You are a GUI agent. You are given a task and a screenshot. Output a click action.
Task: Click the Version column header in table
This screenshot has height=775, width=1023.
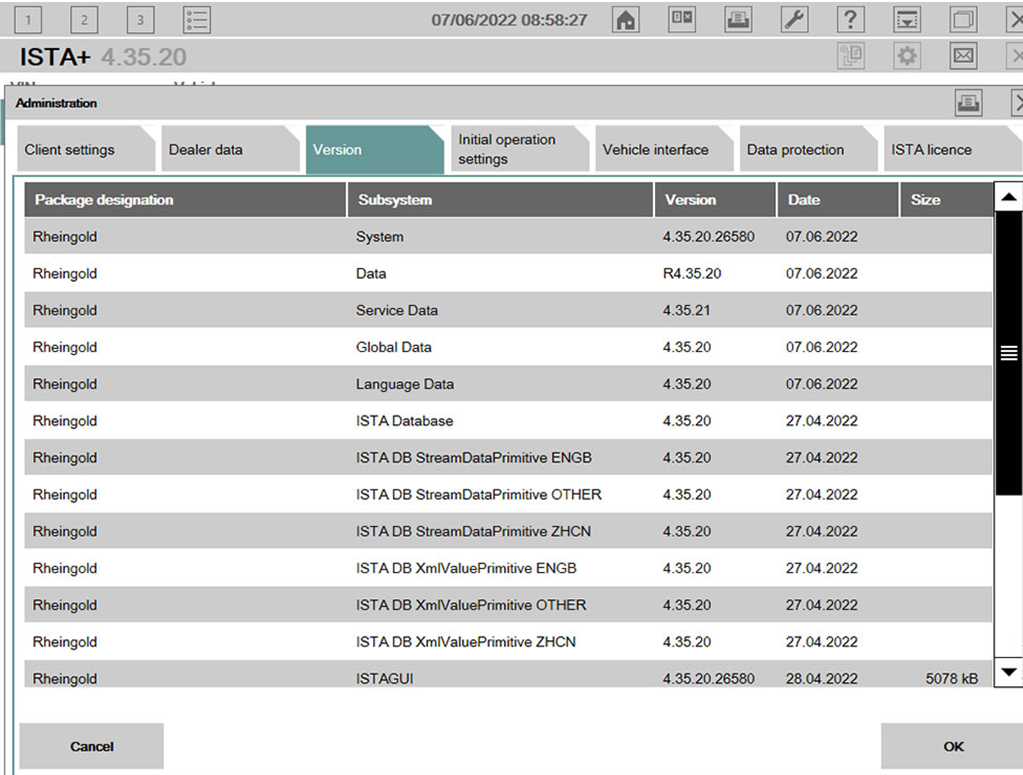(715, 200)
